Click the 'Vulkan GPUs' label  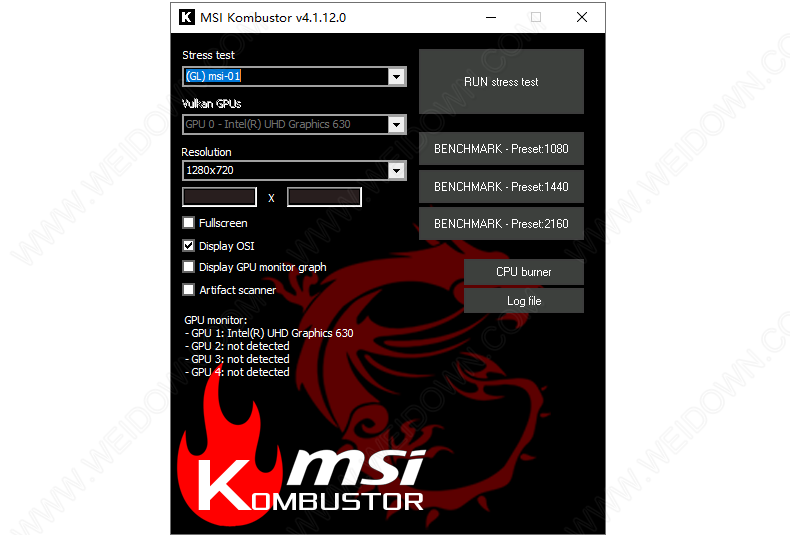211,104
